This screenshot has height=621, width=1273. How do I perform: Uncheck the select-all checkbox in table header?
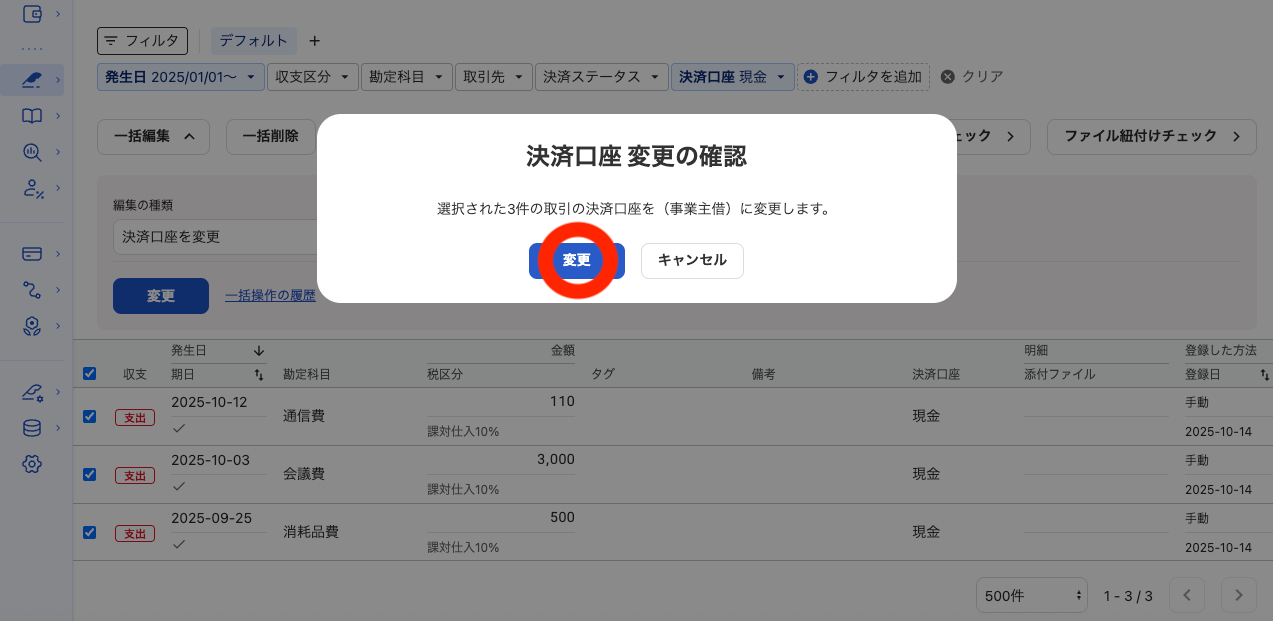point(89,373)
